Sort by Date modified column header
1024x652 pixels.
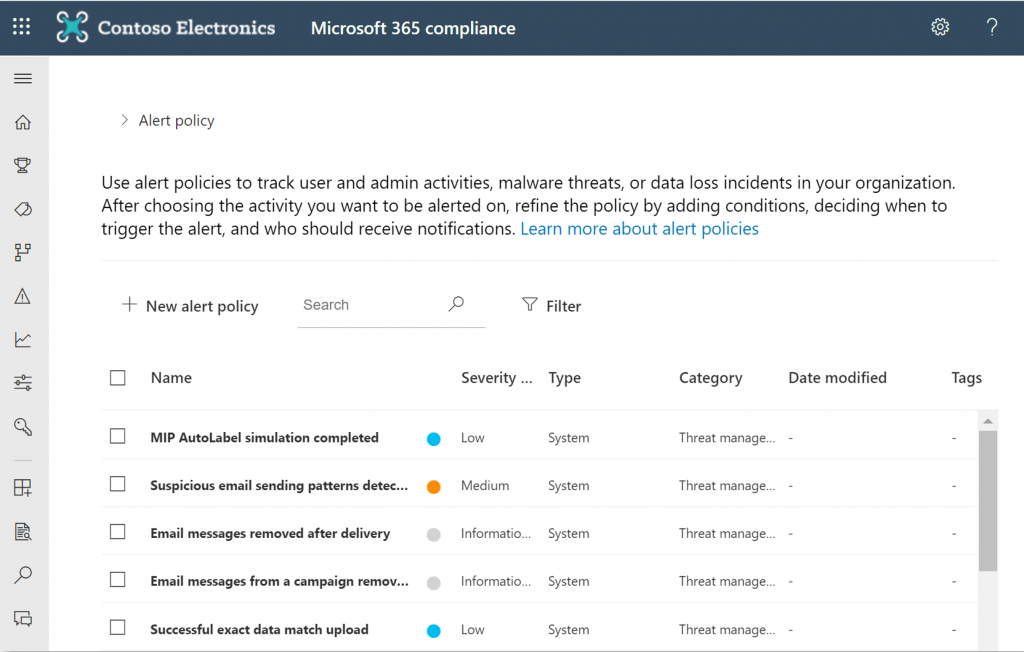coord(837,378)
